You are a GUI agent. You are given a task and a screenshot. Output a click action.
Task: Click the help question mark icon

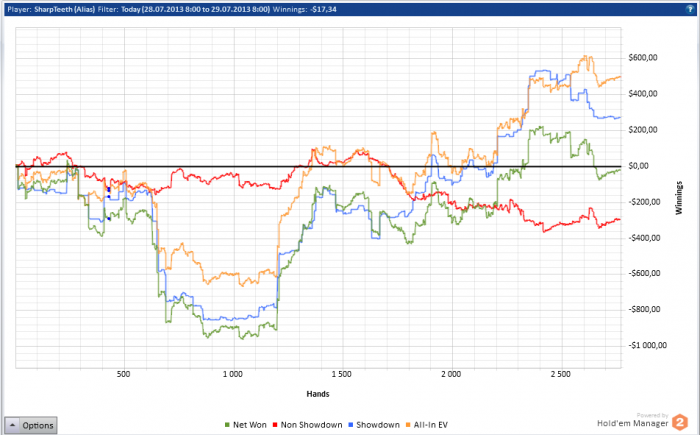[690, 9]
